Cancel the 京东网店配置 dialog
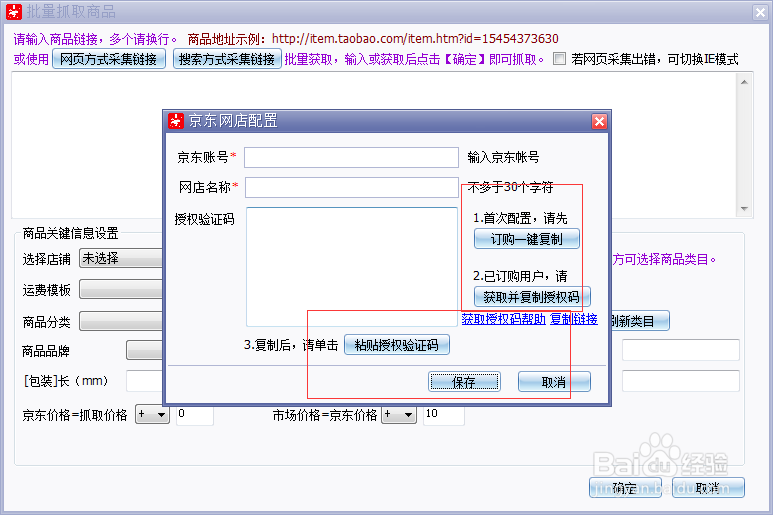Viewport: 773px width, 515px height. click(x=554, y=382)
